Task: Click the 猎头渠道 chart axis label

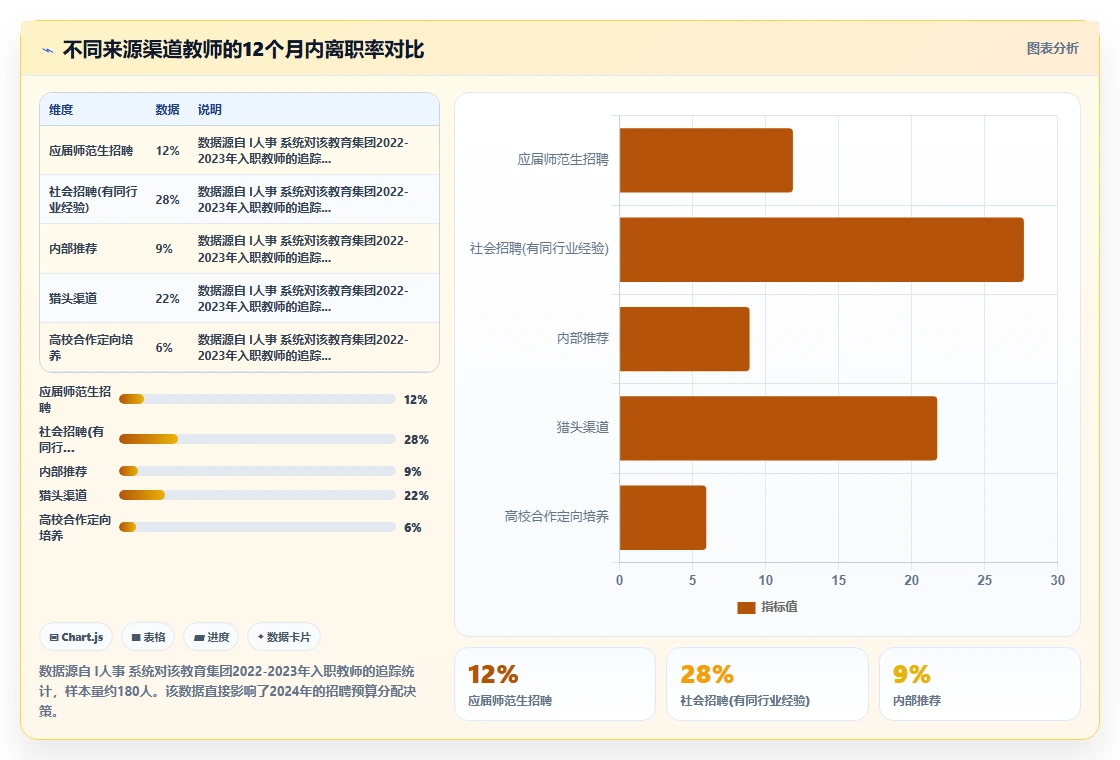Action: point(583,427)
